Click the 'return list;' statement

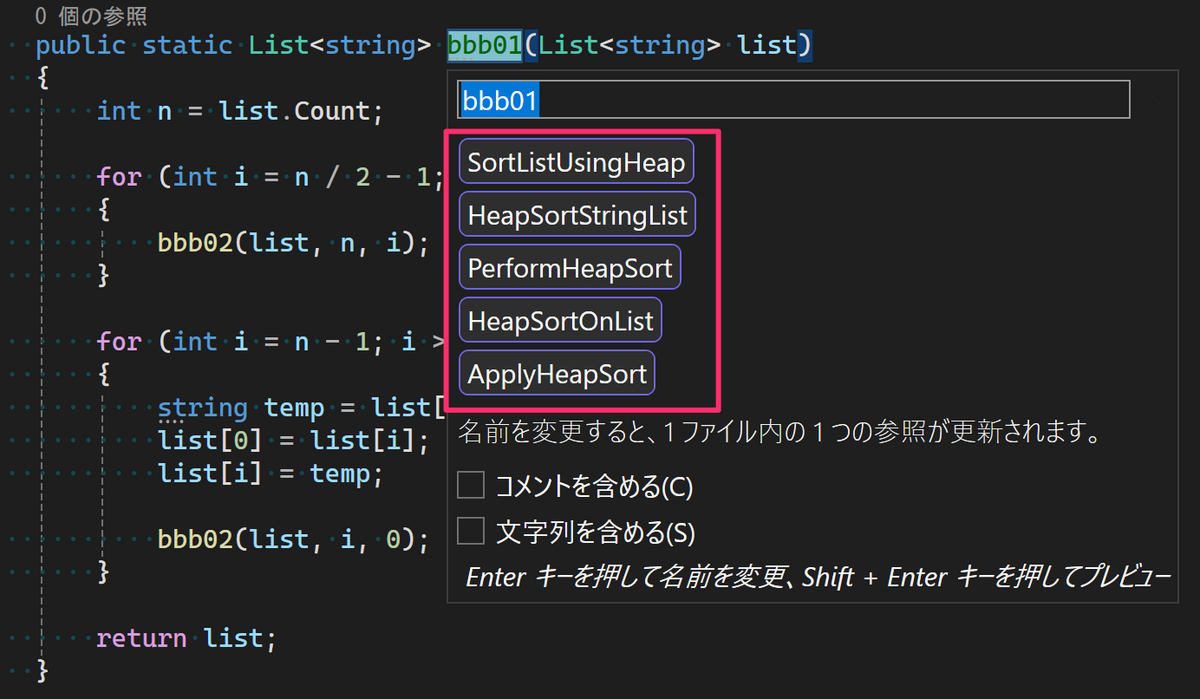pyautogui.click(x=186, y=638)
